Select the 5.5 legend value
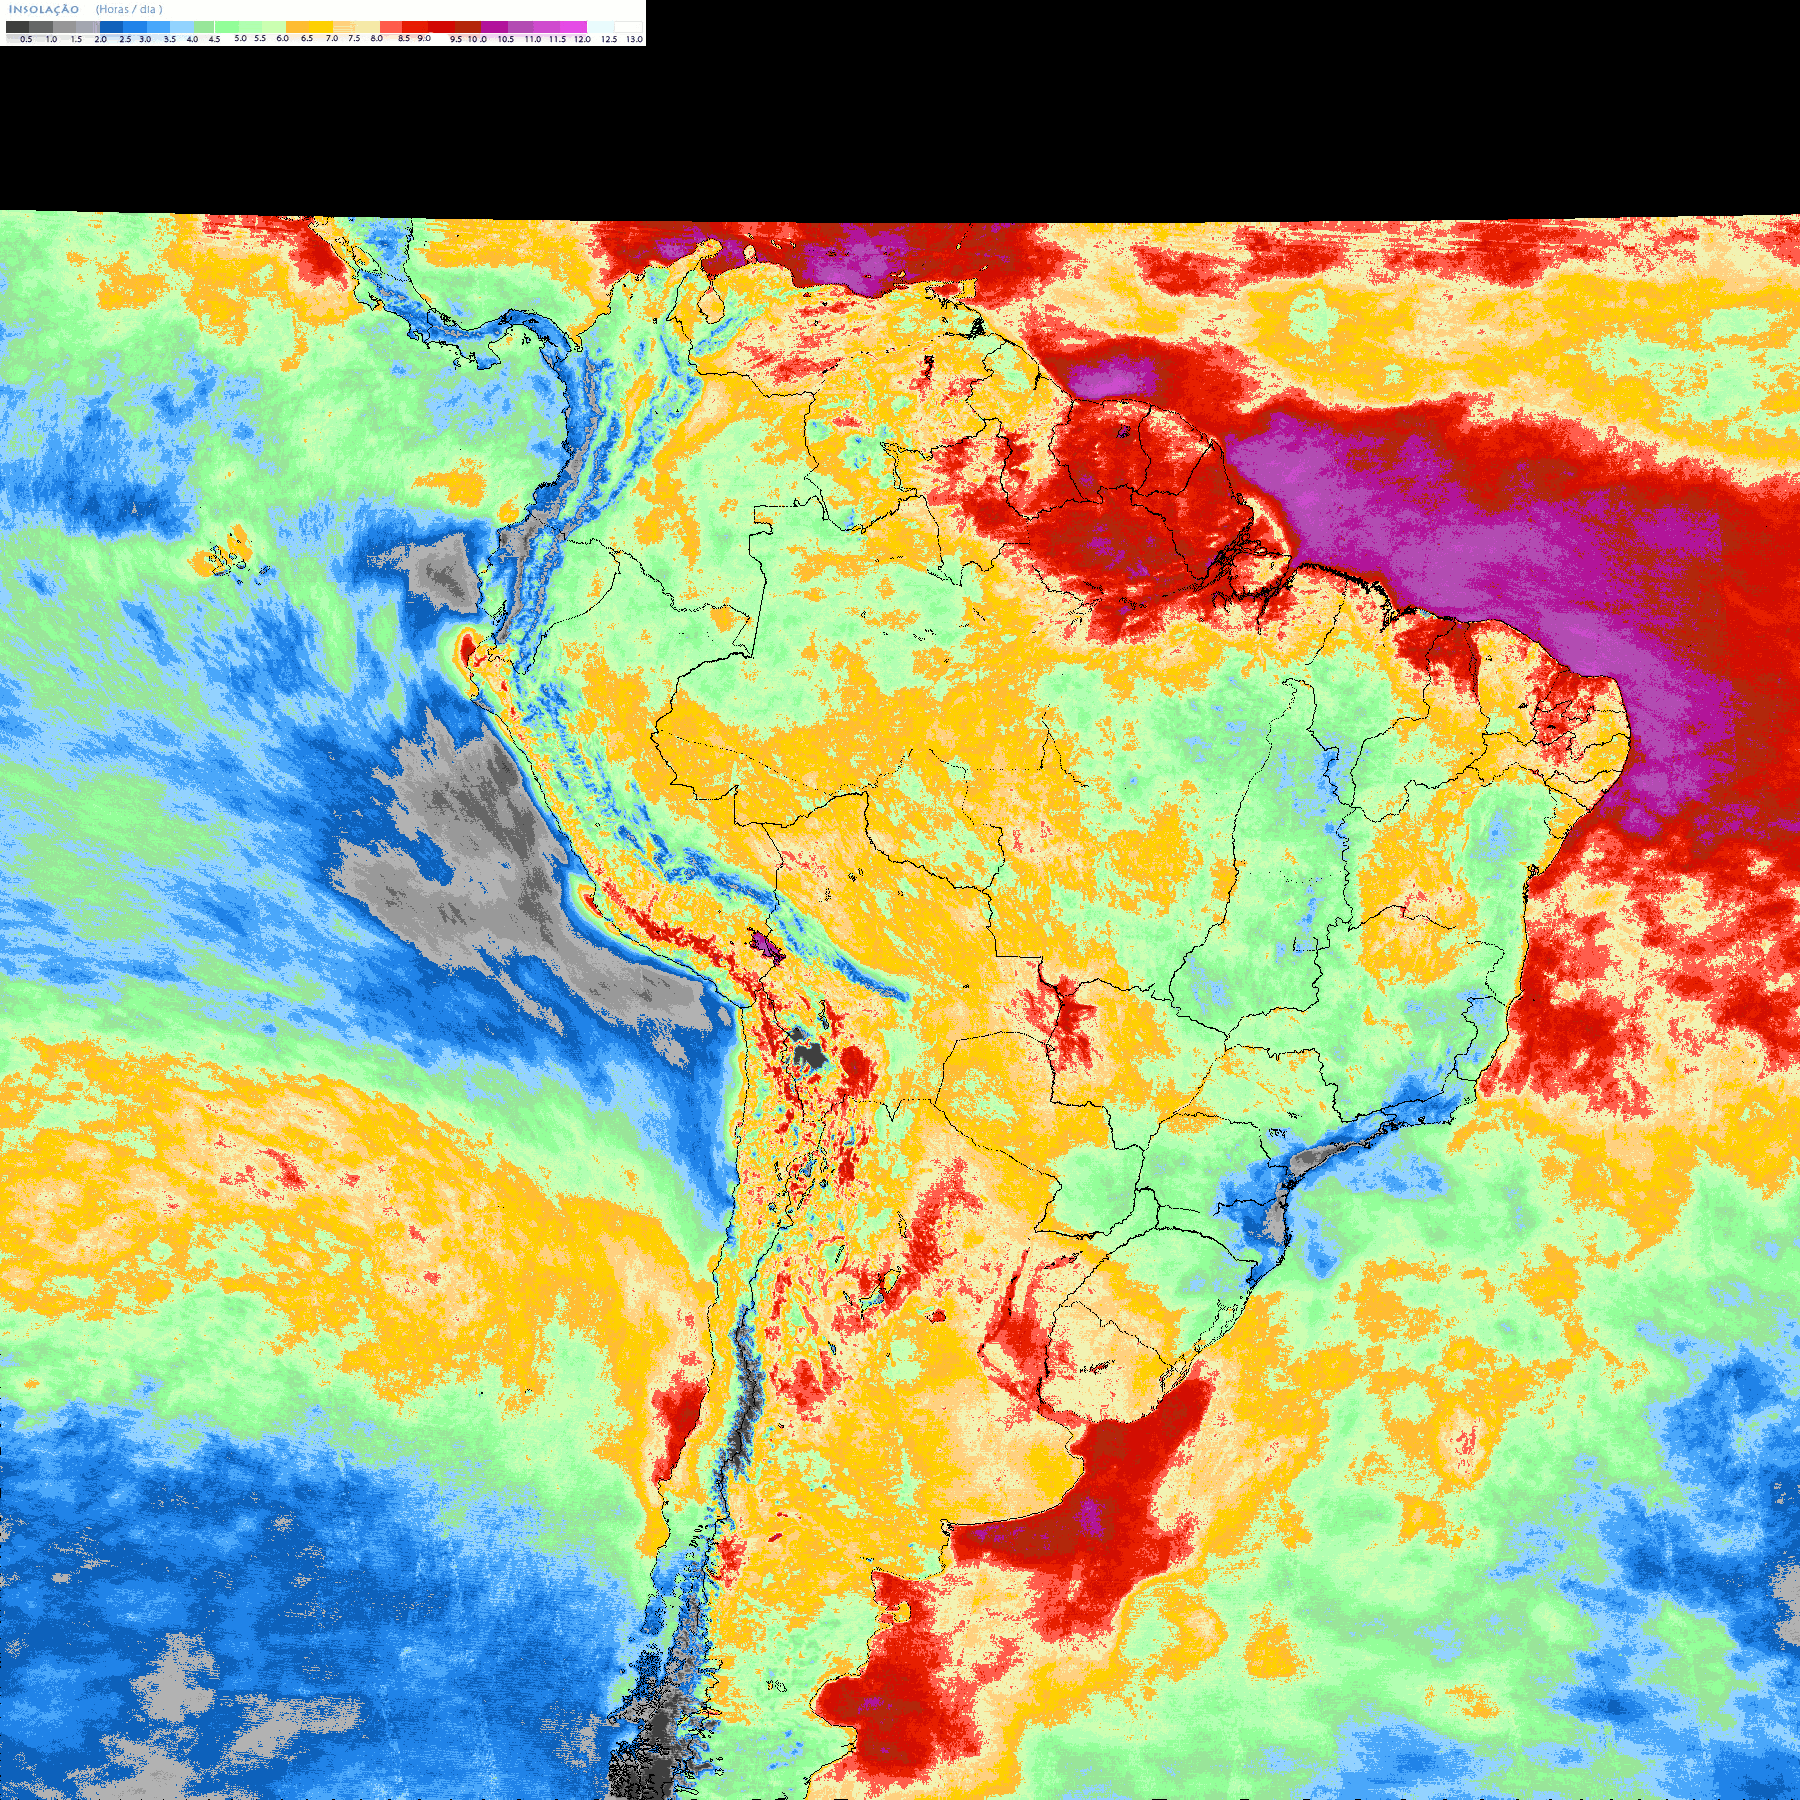Image resolution: width=1800 pixels, height=1800 pixels. click(260, 38)
